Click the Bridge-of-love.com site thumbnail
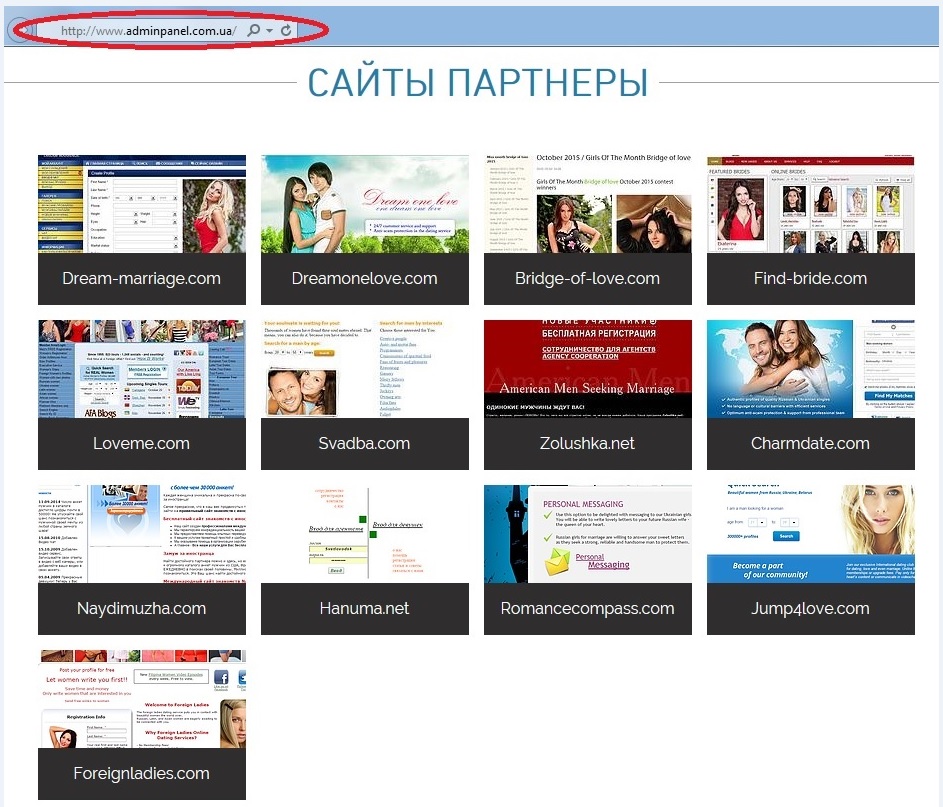This screenshot has width=943, height=807. [x=588, y=204]
